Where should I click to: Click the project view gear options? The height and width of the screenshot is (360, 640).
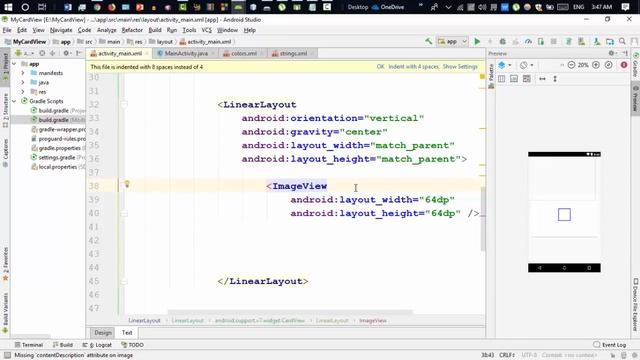(x=67, y=53)
